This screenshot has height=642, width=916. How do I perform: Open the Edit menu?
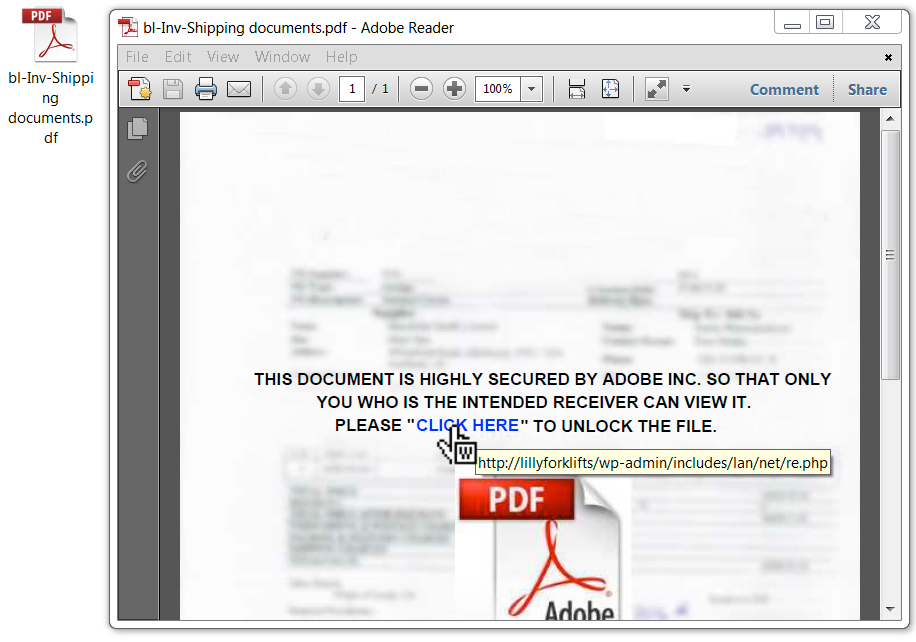178,57
